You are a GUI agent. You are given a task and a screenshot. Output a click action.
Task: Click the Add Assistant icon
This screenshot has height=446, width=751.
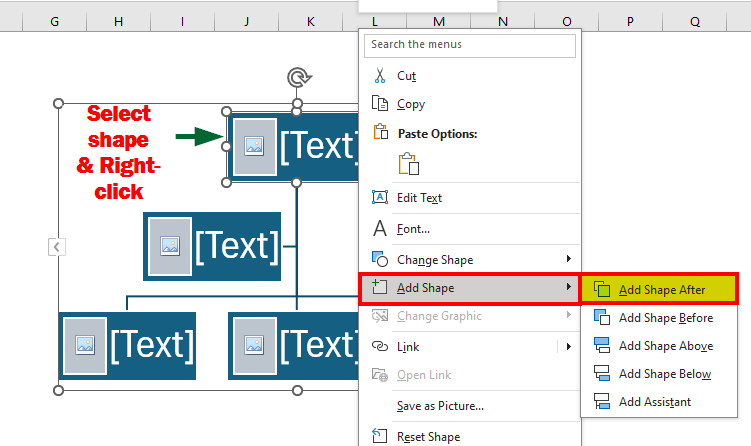pyautogui.click(x=602, y=401)
